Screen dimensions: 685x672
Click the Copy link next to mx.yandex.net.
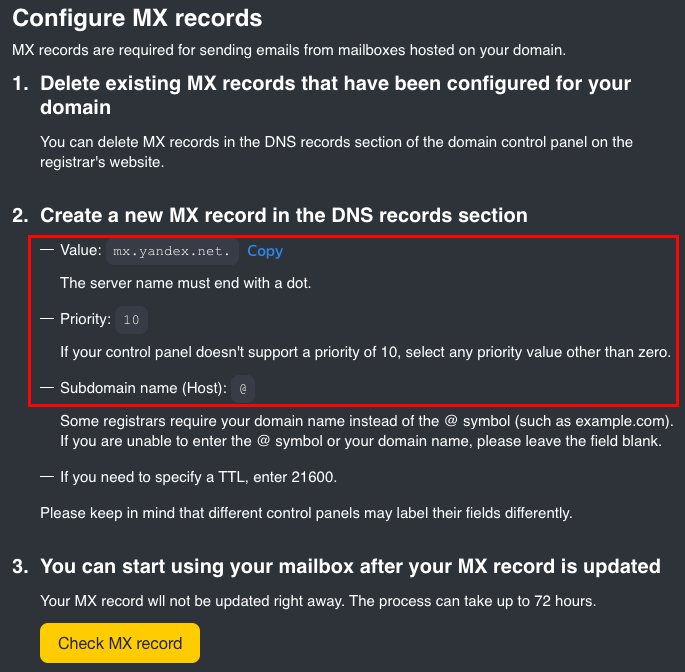point(265,251)
